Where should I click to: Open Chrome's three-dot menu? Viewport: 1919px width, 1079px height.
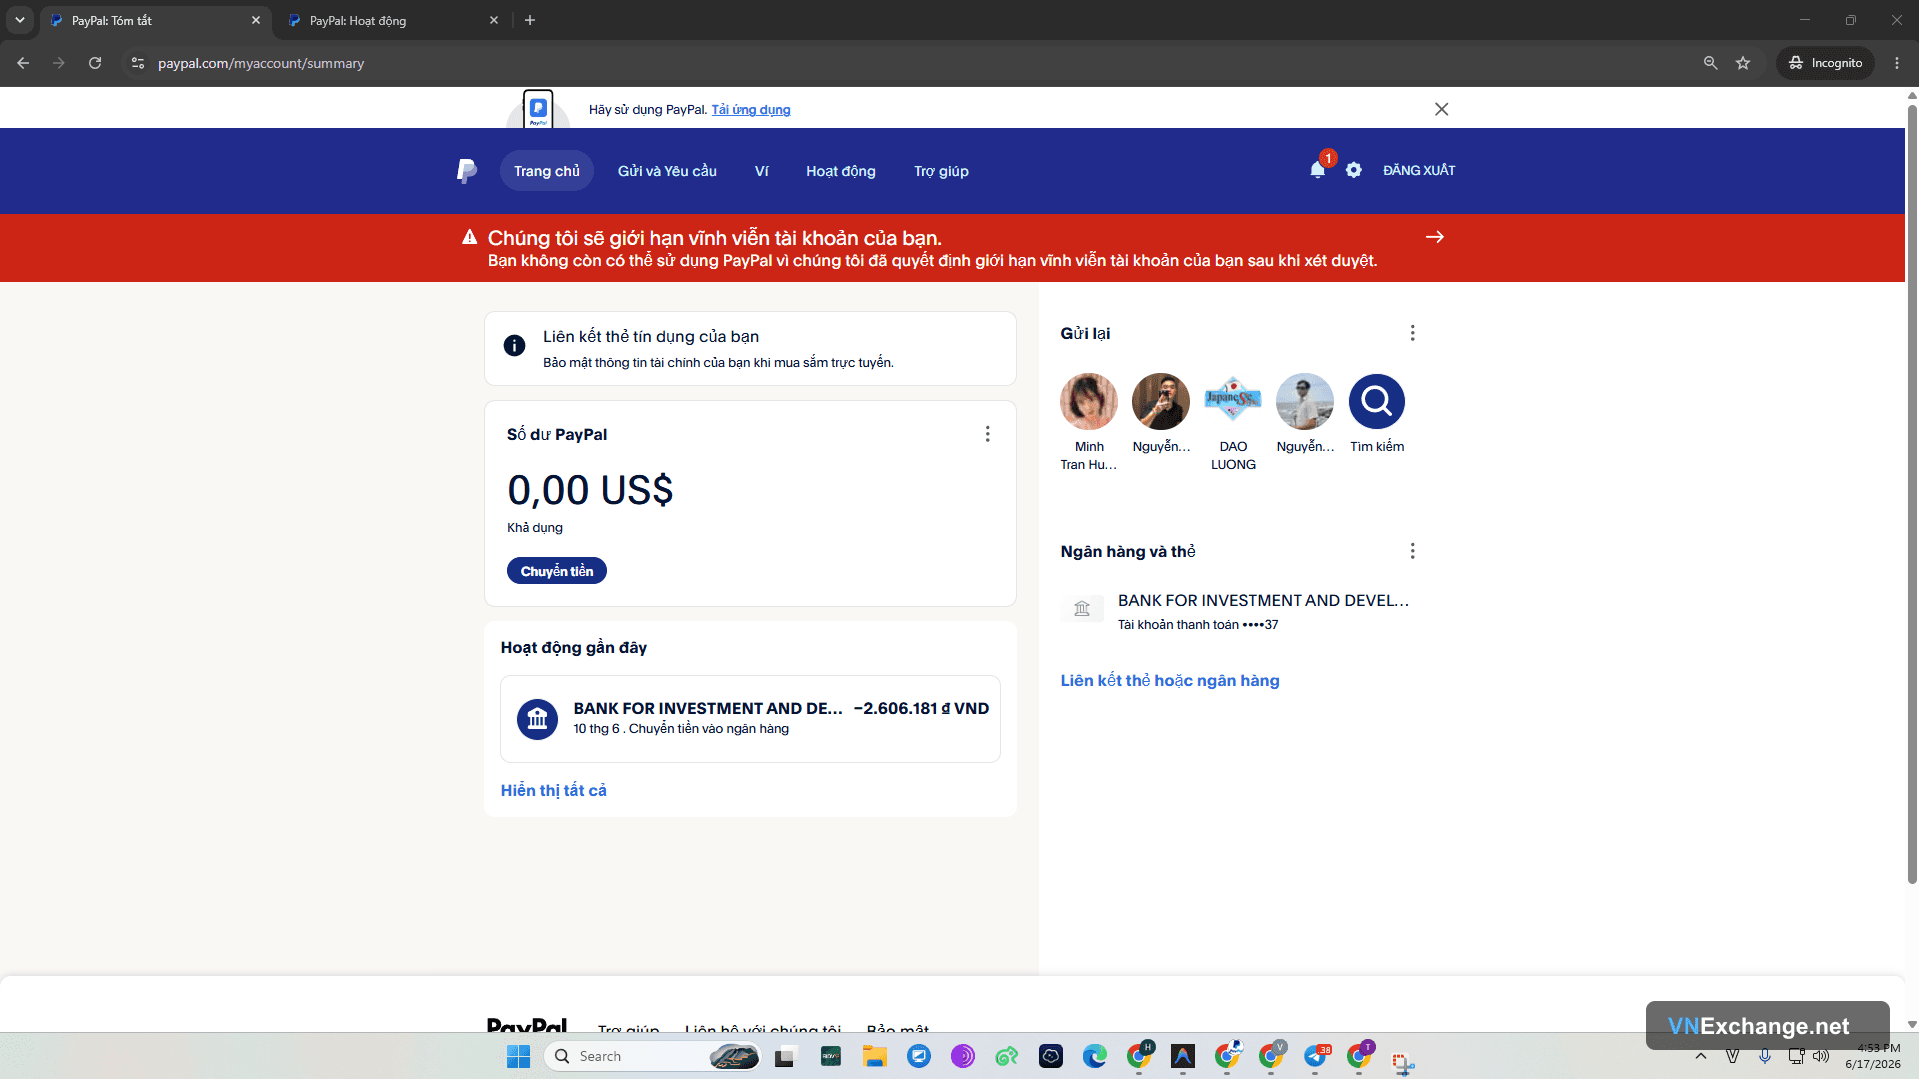[1897, 63]
